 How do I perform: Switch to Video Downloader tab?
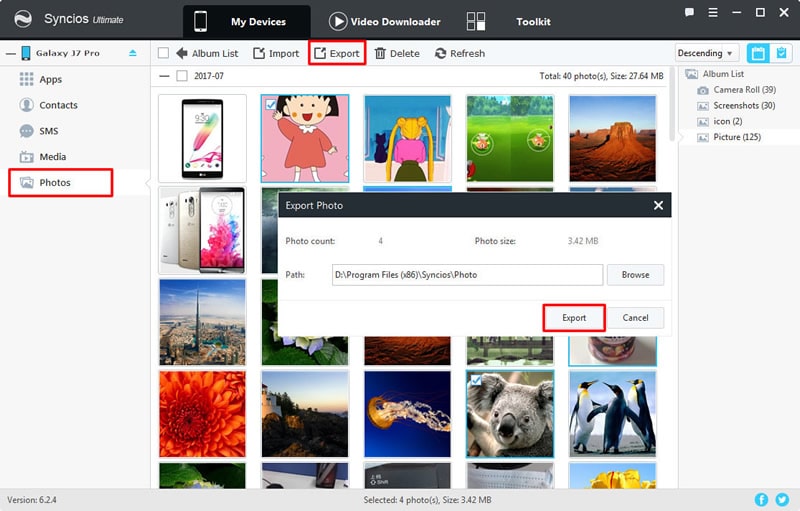tap(385, 21)
